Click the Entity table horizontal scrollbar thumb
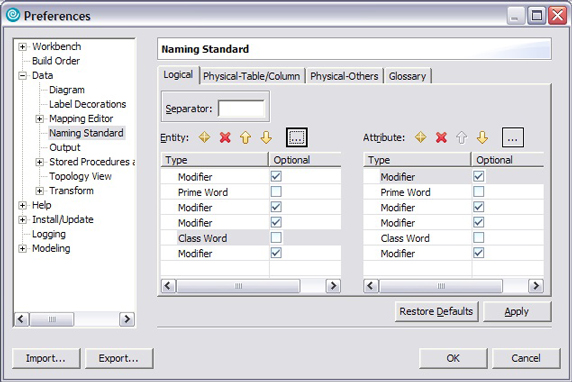This screenshot has height=382, width=572. [x=239, y=286]
